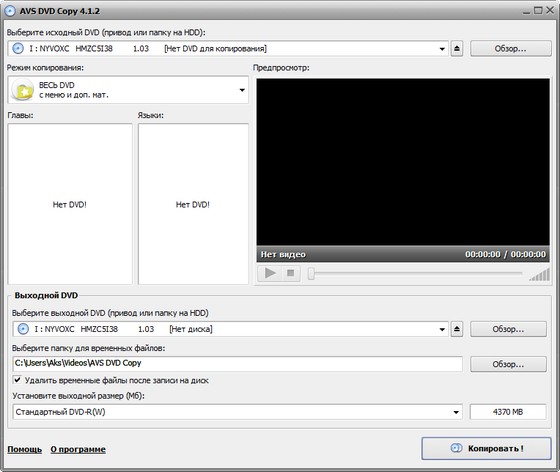Click the stop button under preview
This screenshot has width=560, height=472.
tap(291, 273)
